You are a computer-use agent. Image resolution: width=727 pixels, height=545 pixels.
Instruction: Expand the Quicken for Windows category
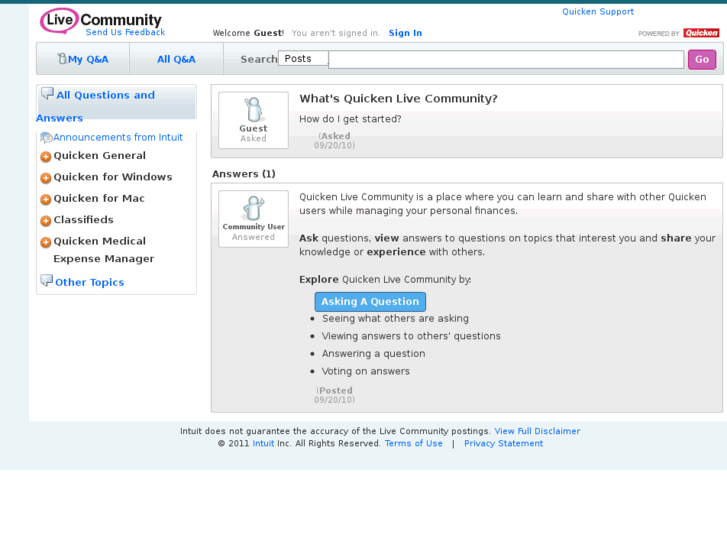[45, 178]
